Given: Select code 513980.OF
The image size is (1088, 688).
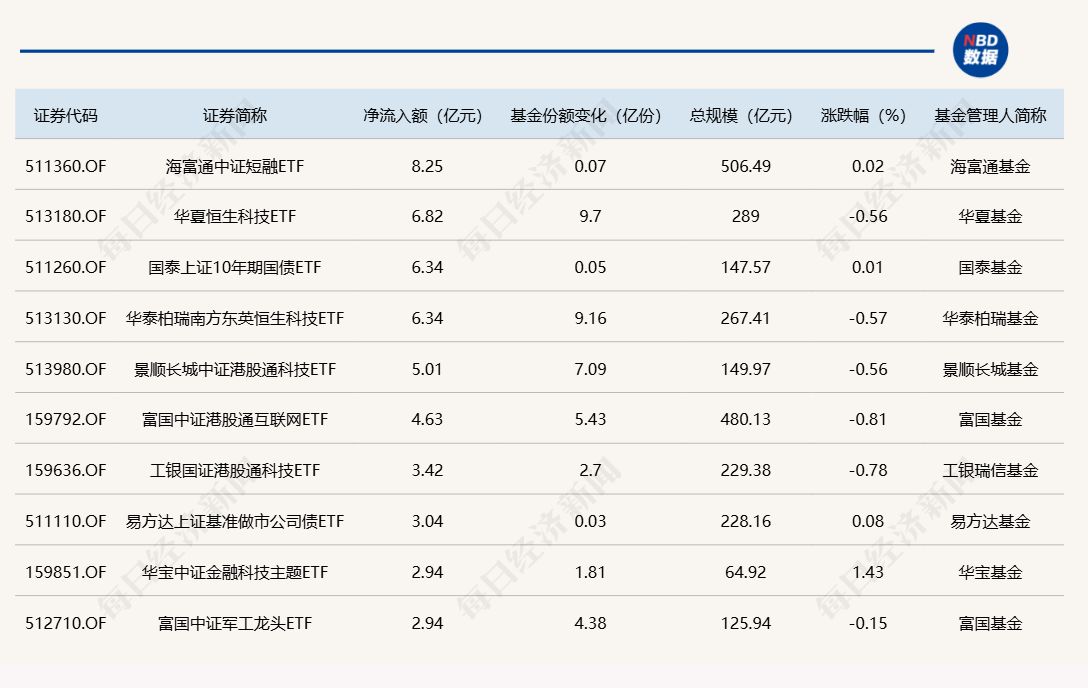Looking at the screenshot, I should click(x=66, y=369).
